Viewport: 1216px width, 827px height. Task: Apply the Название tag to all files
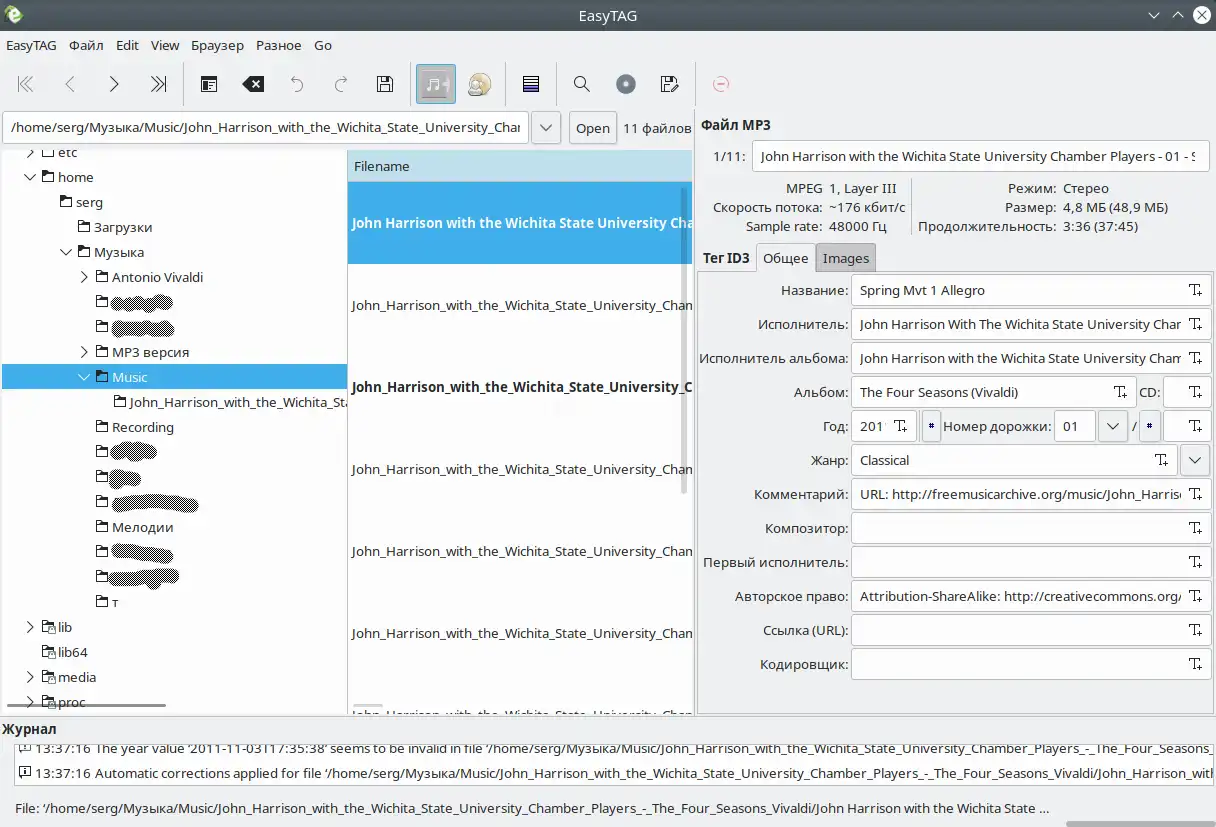1196,290
